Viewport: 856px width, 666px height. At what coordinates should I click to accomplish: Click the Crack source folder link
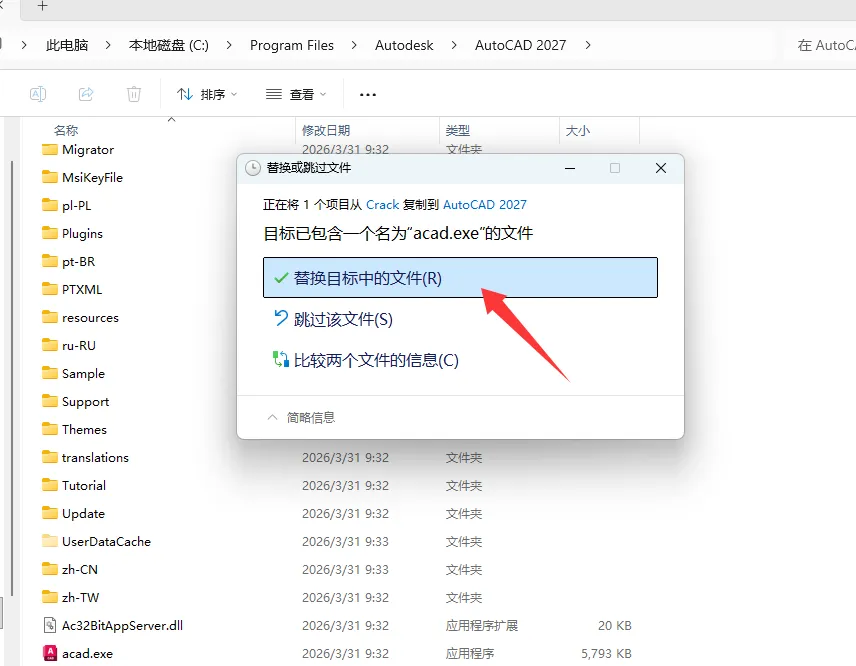click(382, 205)
